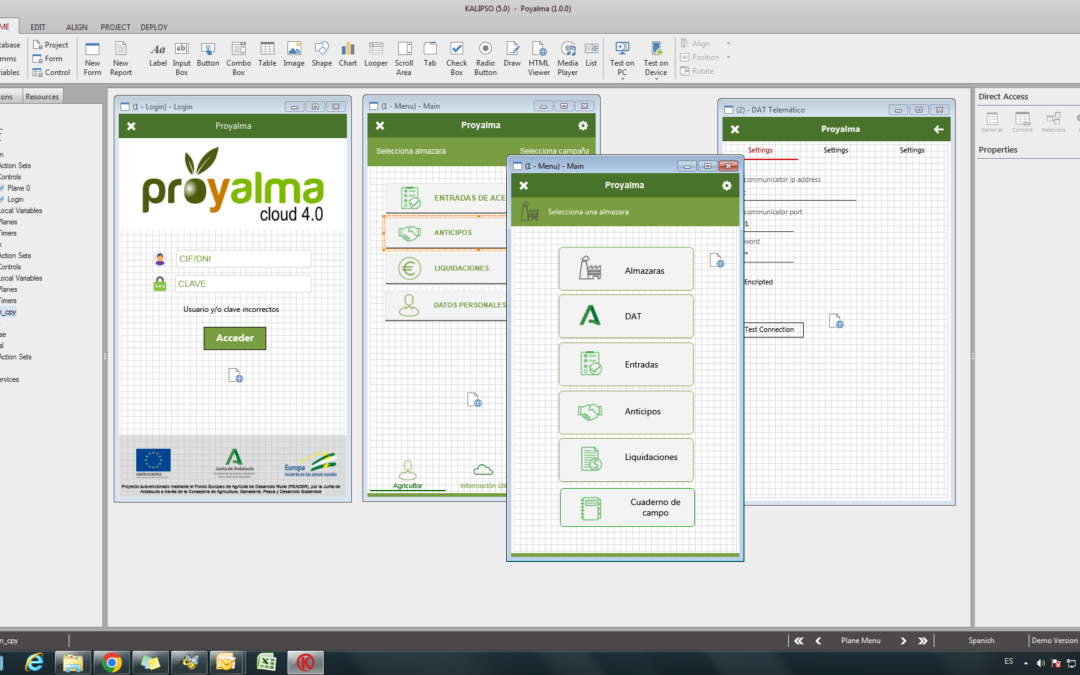This screenshot has width=1080, height=675.
Task: Click back arrow in DAT Telemático header
Action: (938, 129)
